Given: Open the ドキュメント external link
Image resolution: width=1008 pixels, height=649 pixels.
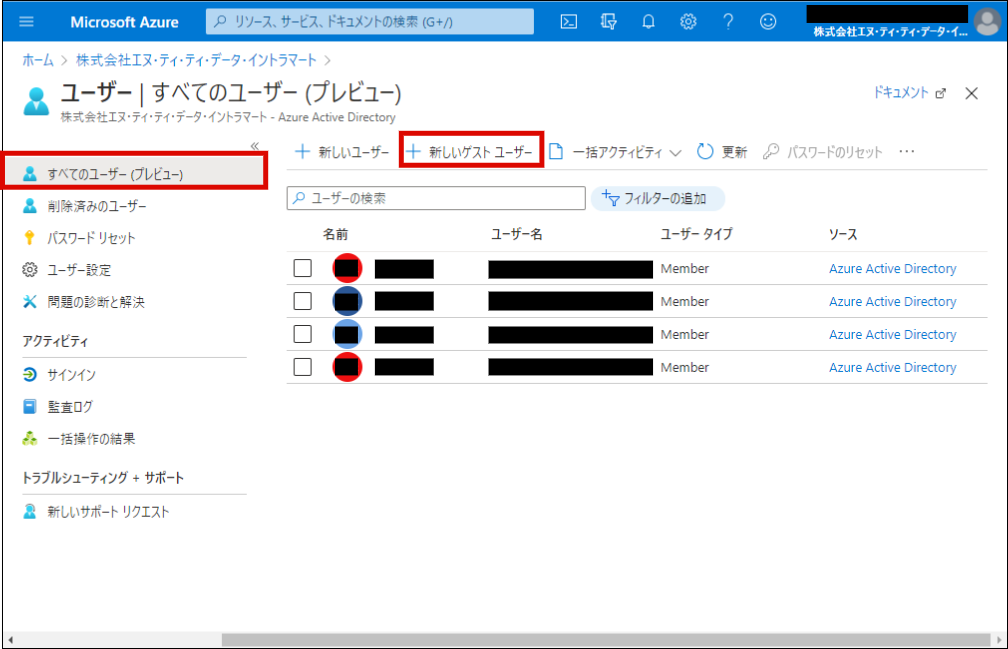Looking at the screenshot, I should pyautogui.click(x=909, y=93).
